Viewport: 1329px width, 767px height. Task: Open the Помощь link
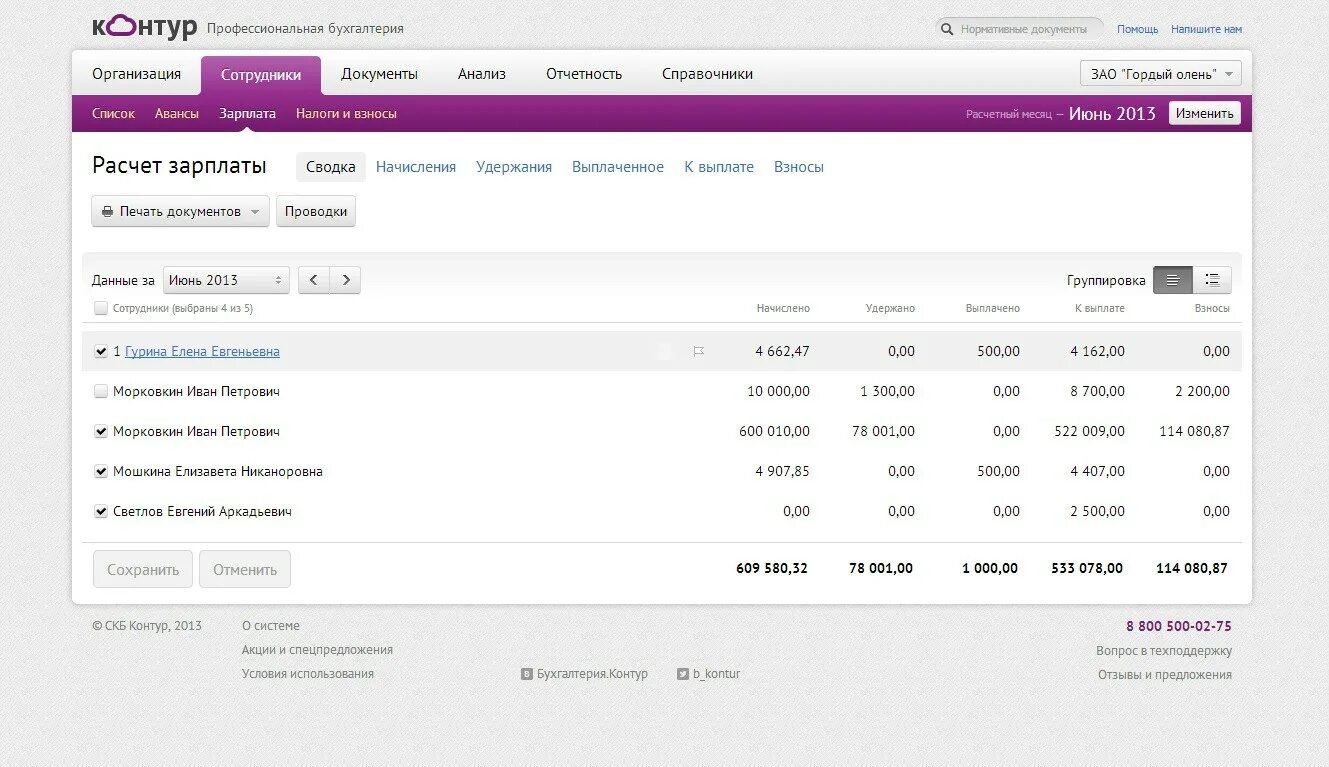(1138, 29)
